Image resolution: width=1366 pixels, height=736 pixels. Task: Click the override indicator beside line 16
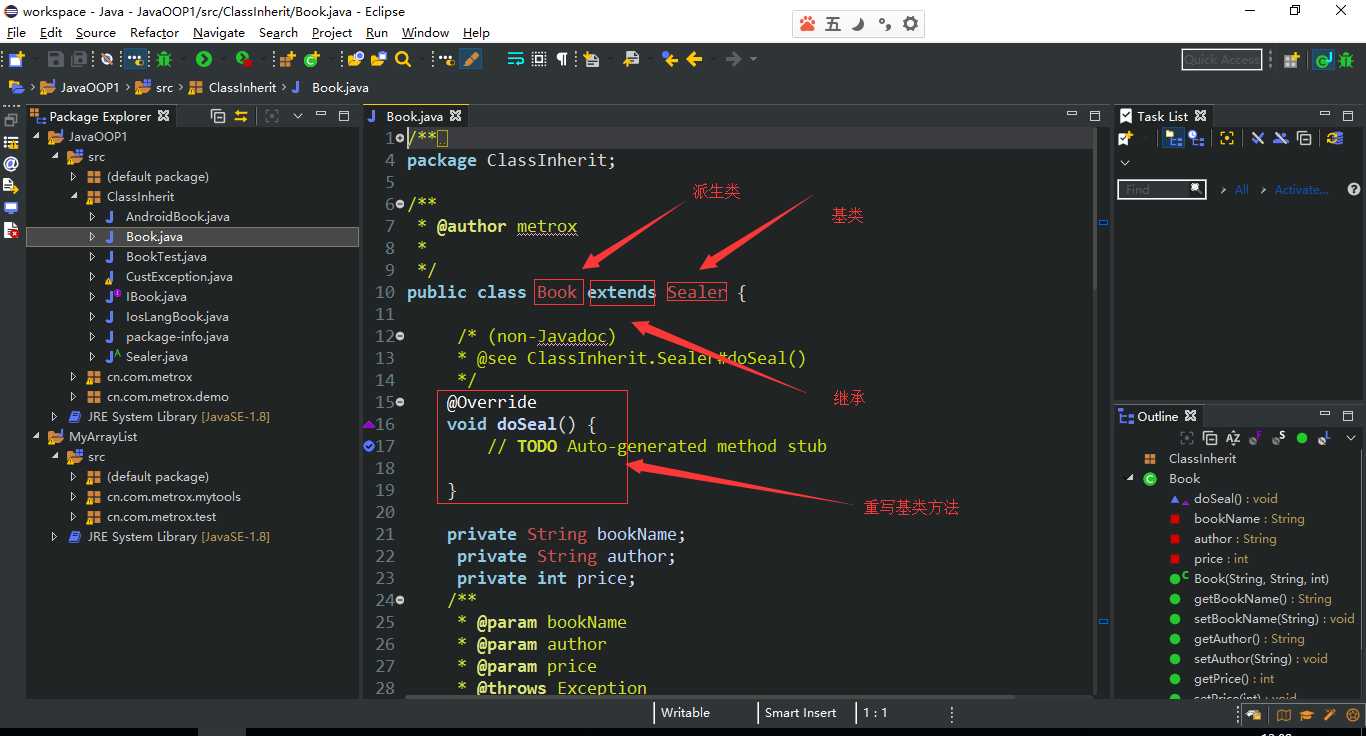click(368, 424)
